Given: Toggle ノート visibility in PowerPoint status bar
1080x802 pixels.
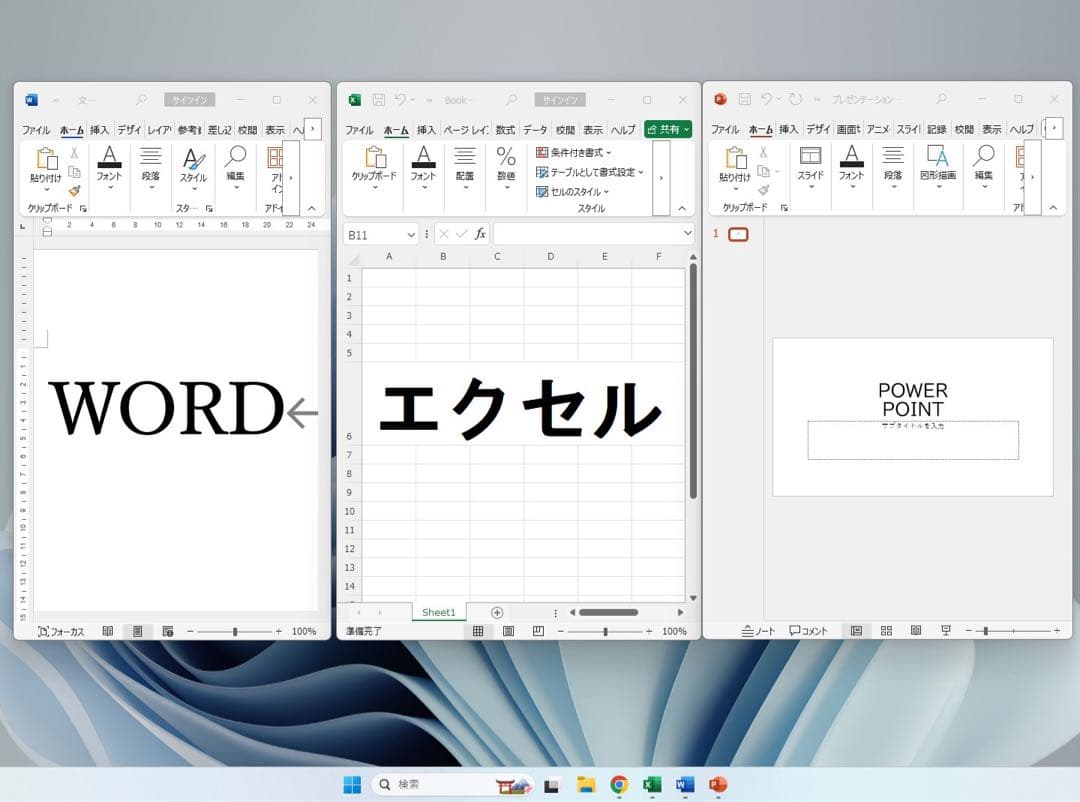Looking at the screenshot, I should pyautogui.click(x=758, y=631).
